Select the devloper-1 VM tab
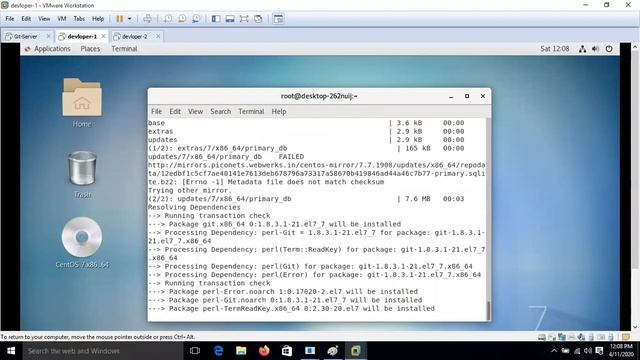 coord(82,36)
